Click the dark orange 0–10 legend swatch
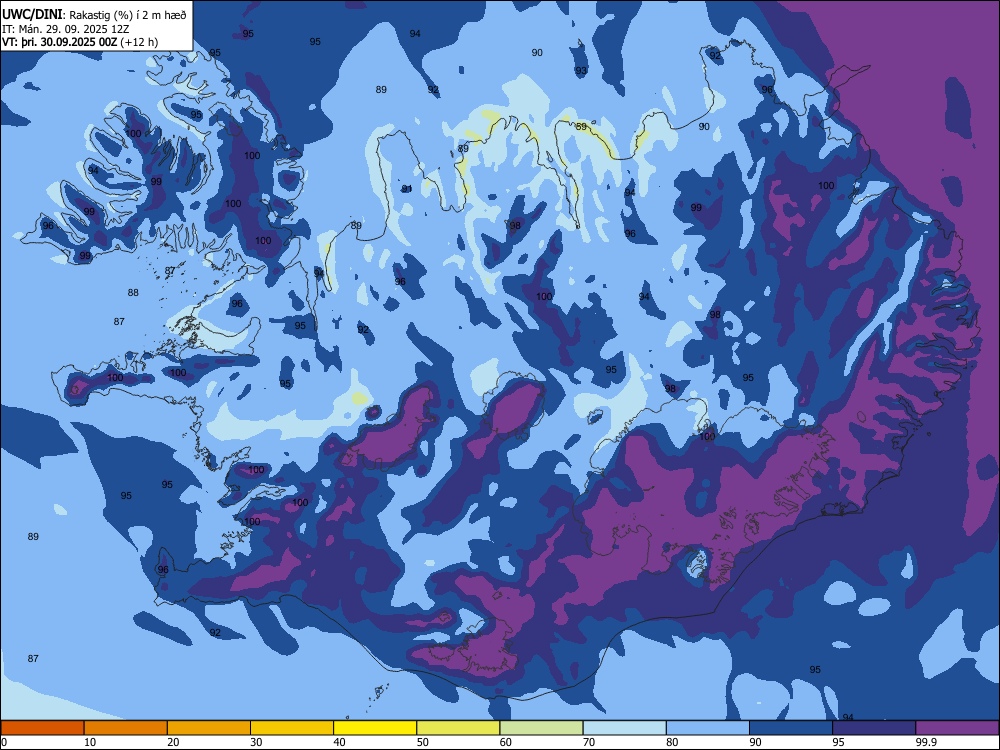This screenshot has width=1000, height=750. coord(42,728)
